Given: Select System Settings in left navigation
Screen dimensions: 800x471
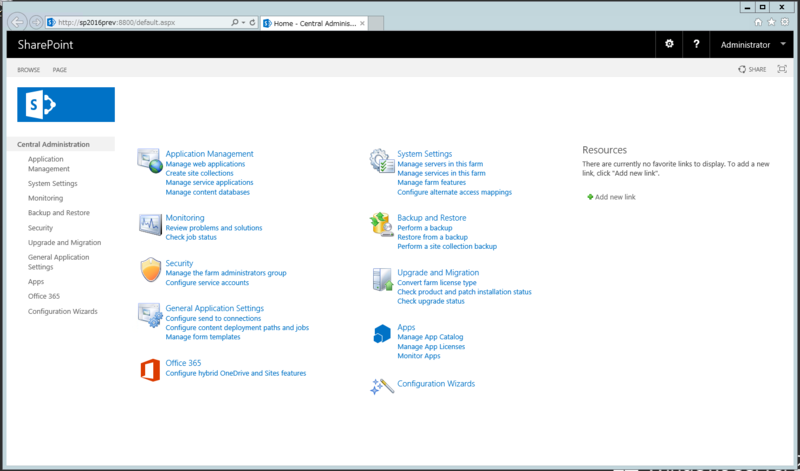Looking at the screenshot, I should coord(53,183).
